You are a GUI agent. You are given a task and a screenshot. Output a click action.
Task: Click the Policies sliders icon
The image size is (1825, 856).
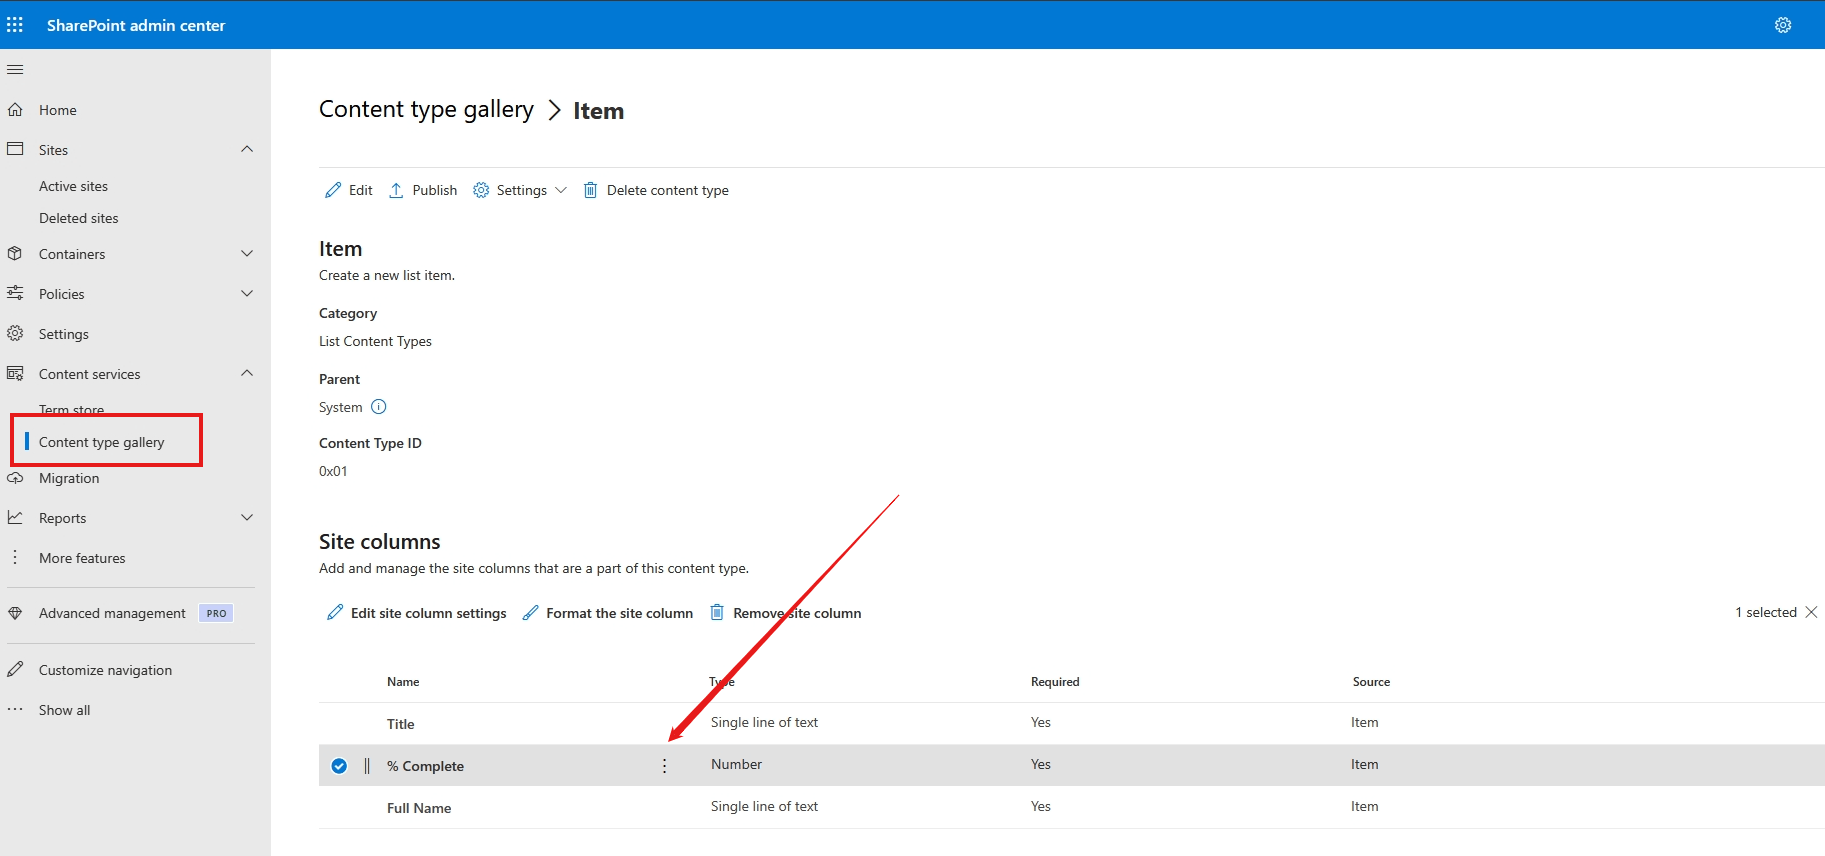coord(15,293)
